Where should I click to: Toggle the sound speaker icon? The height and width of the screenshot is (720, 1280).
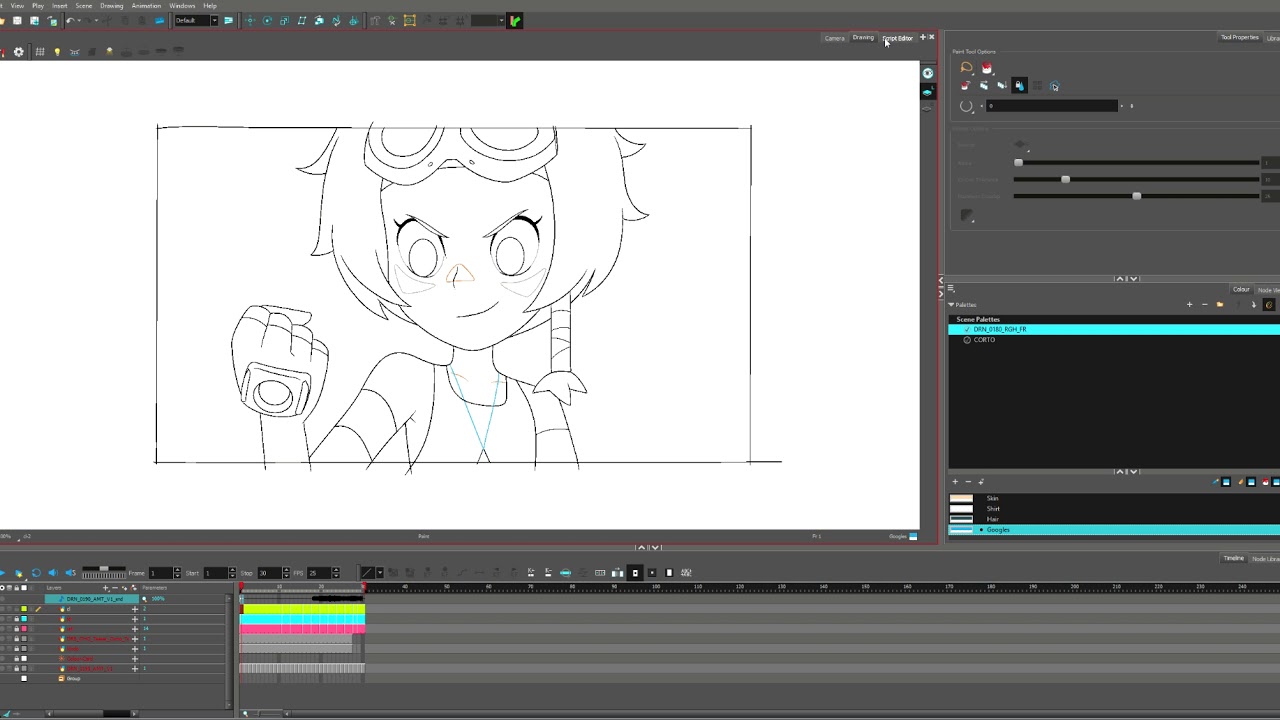[x=53, y=573]
